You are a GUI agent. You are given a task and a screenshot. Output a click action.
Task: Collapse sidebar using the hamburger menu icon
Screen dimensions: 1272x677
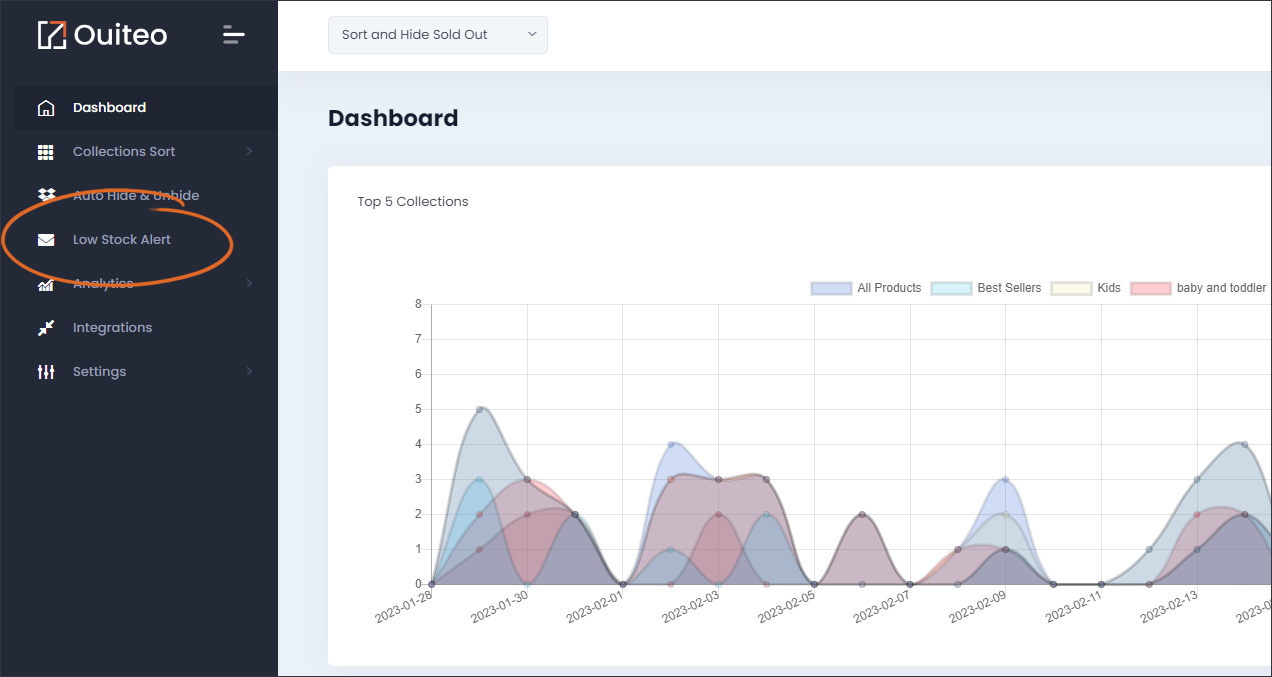pyautogui.click(x=233, y=35)
